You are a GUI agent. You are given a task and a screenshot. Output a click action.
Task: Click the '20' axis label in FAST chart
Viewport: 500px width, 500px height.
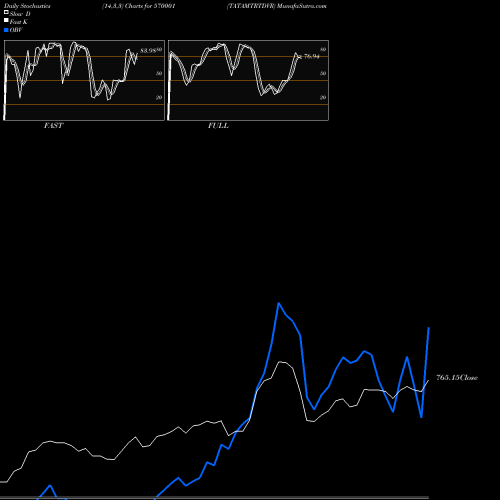click(x=159, y=97)
